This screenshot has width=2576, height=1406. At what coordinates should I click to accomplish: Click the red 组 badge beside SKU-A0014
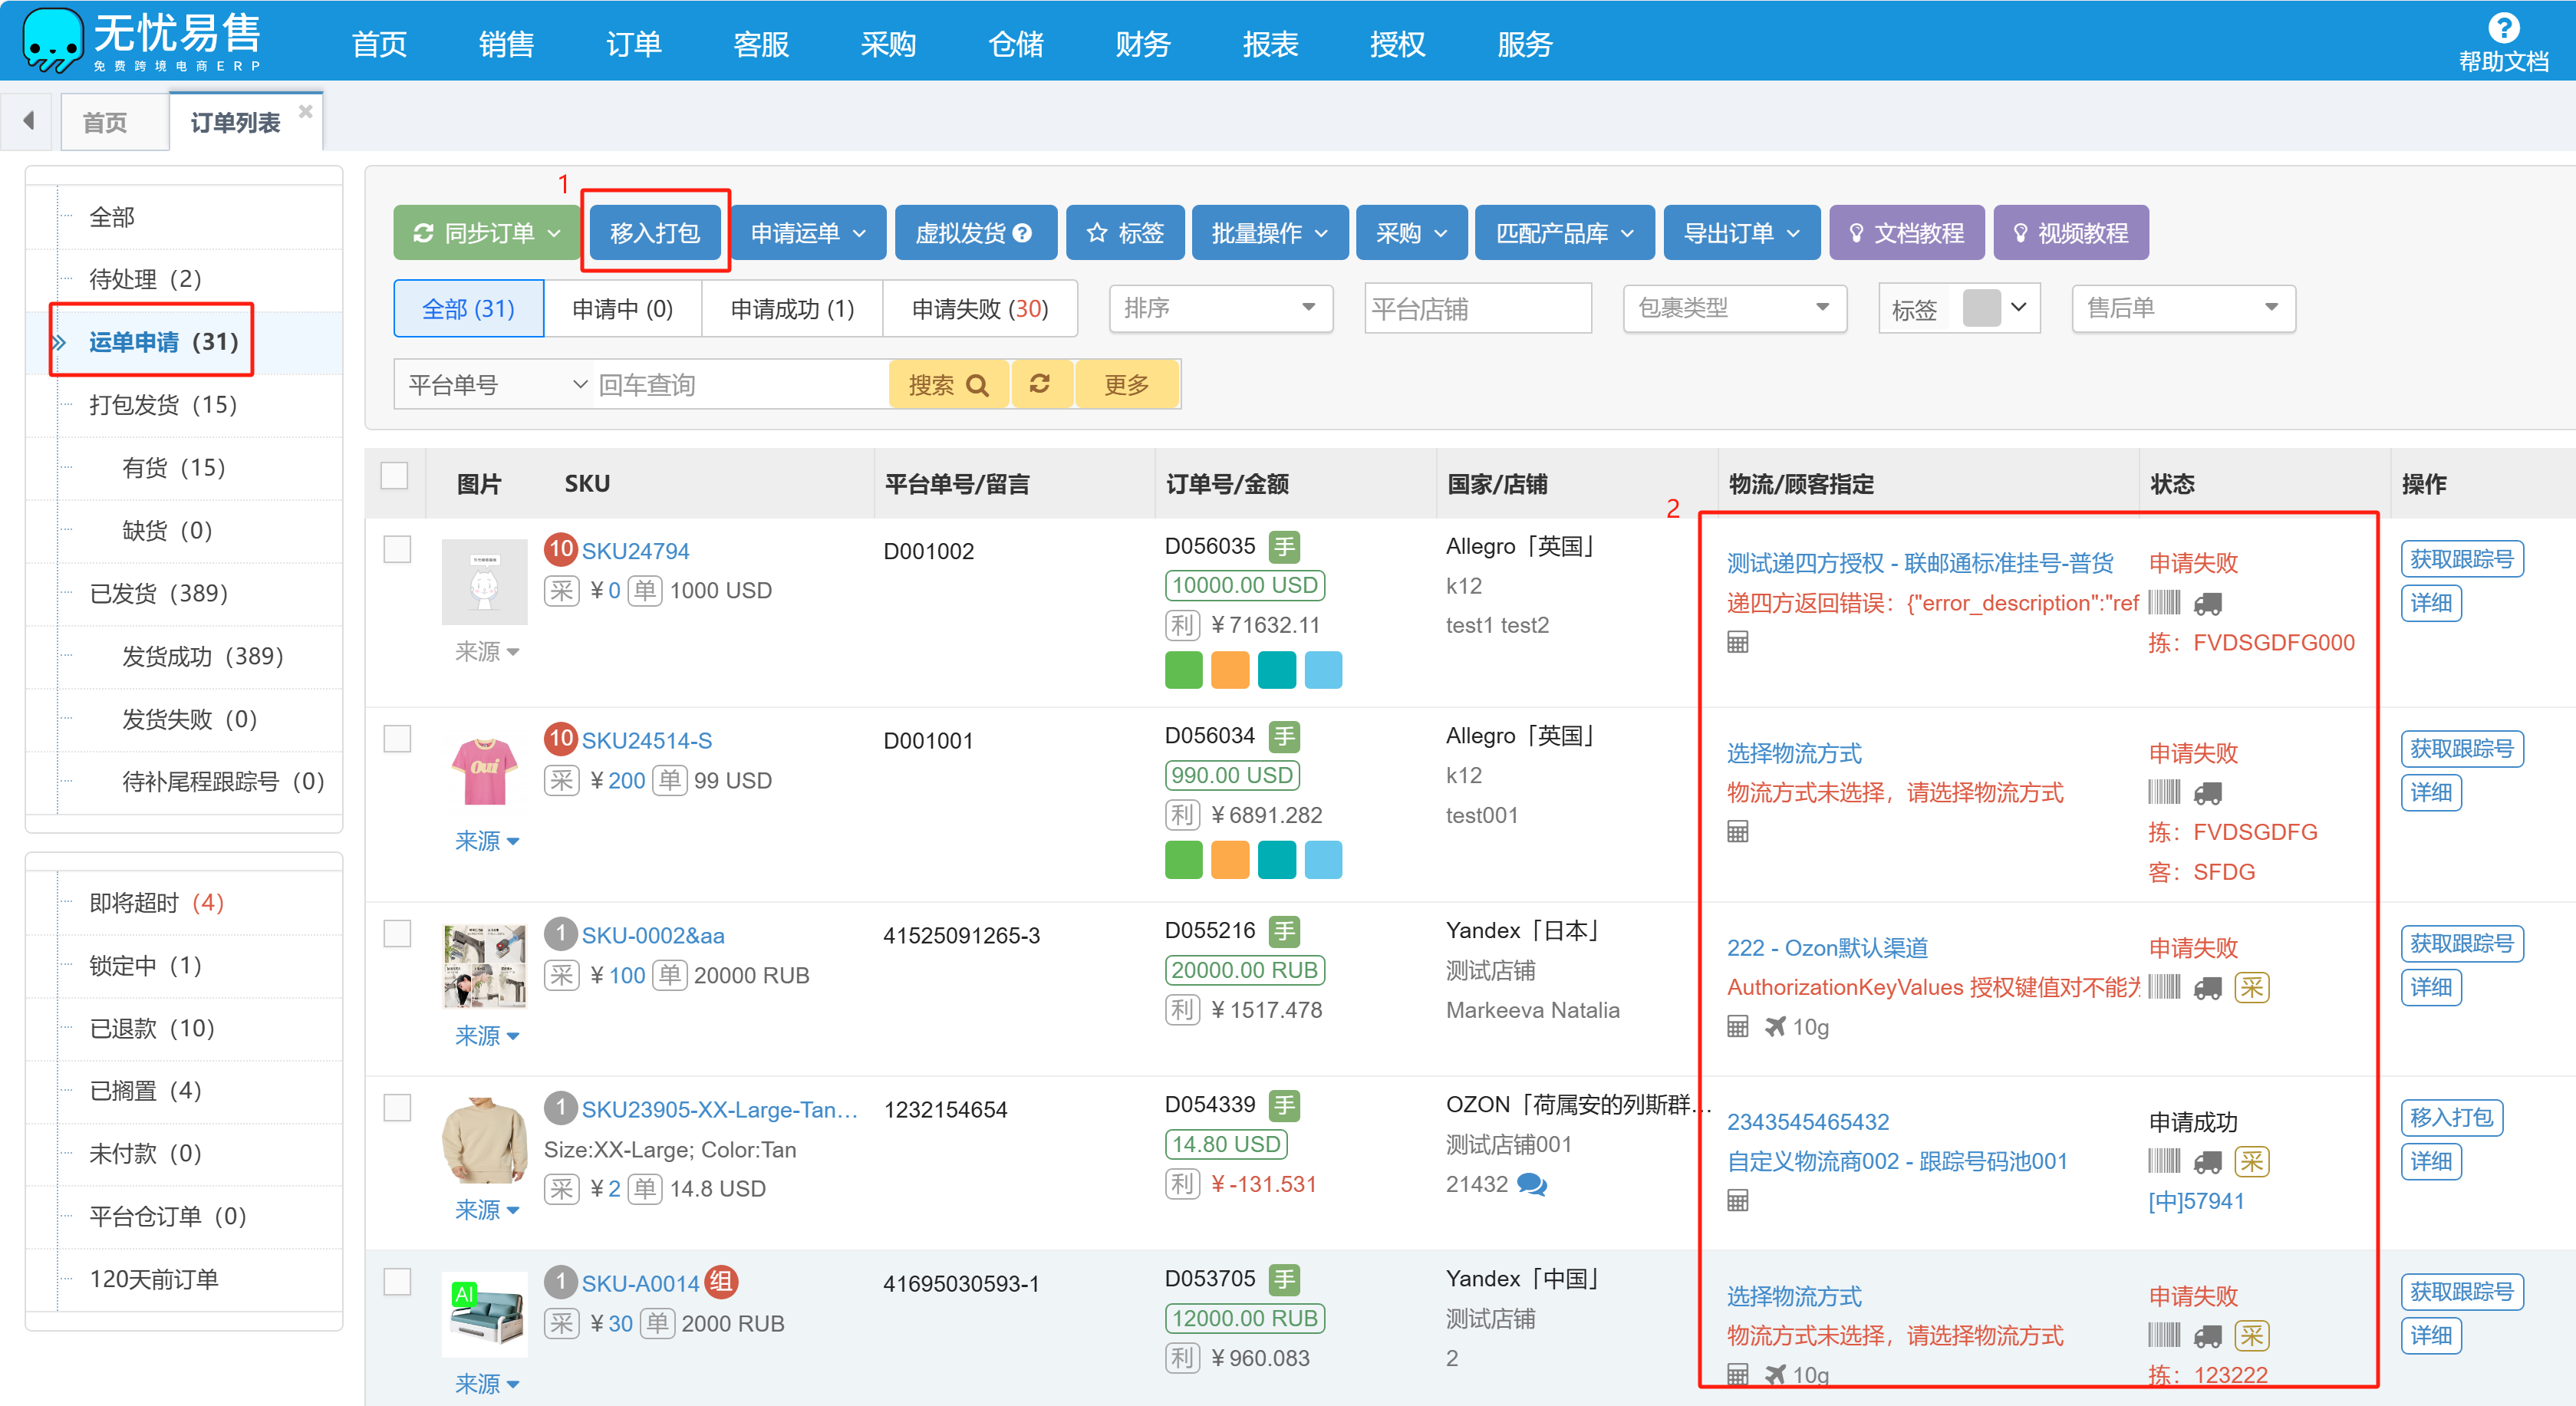click(720, 1281)
